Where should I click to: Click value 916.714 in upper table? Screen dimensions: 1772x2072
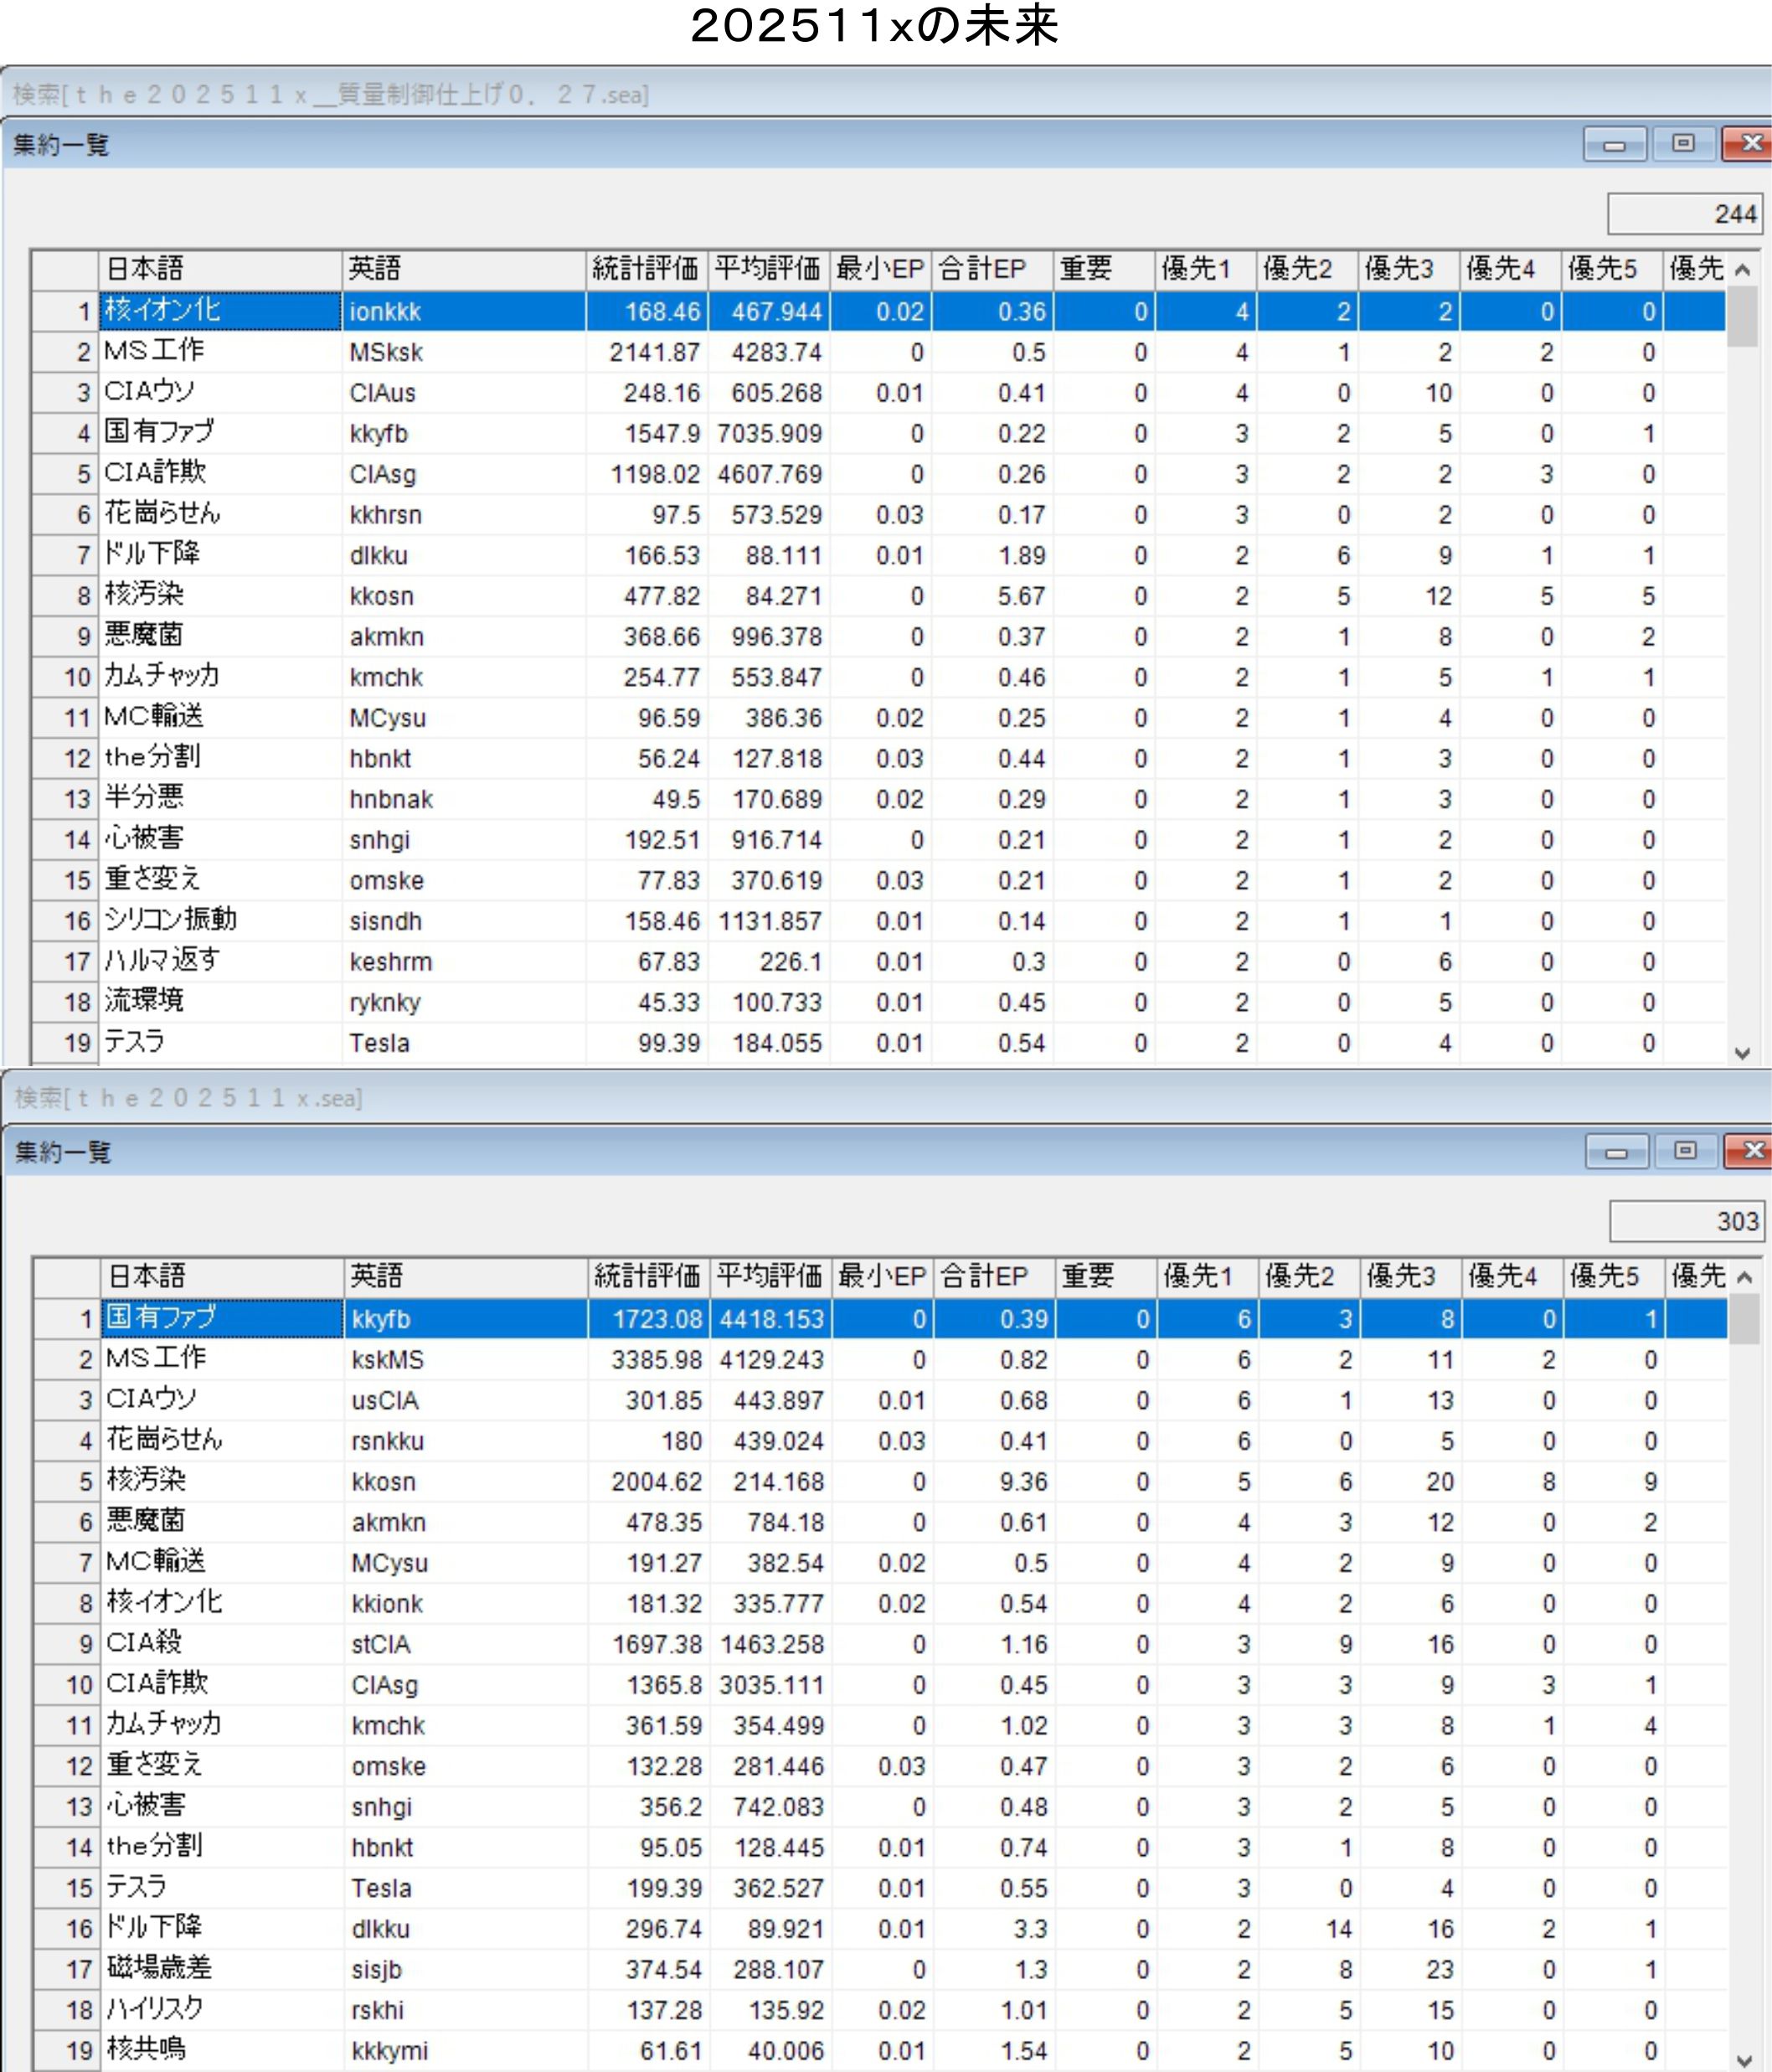(769, 840)
